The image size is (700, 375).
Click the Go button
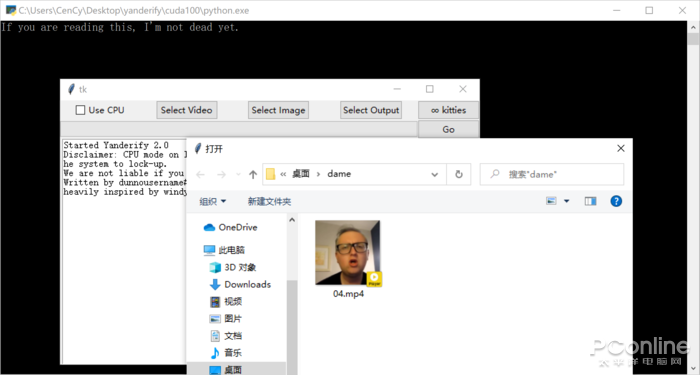(x=448, y=129)
